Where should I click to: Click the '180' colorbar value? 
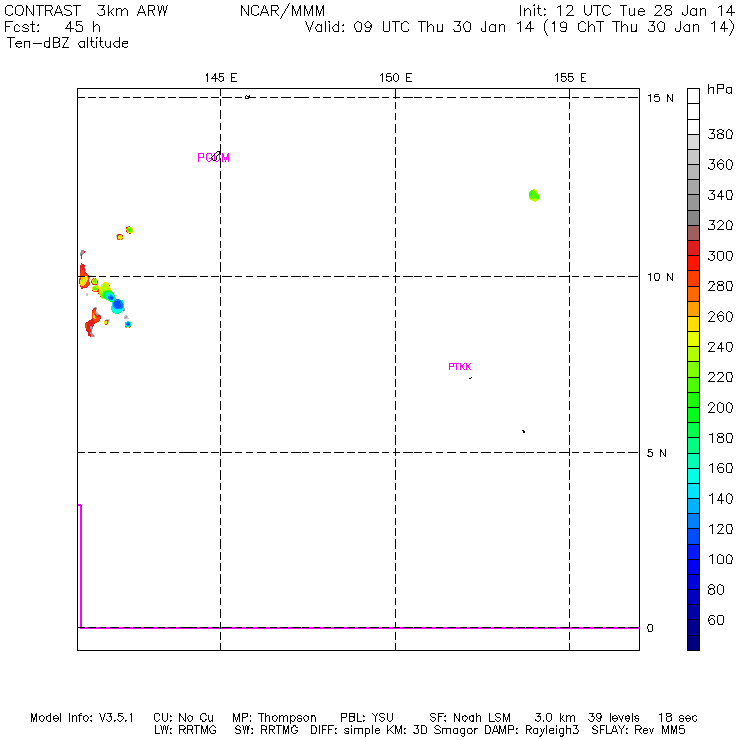point(720,438)
